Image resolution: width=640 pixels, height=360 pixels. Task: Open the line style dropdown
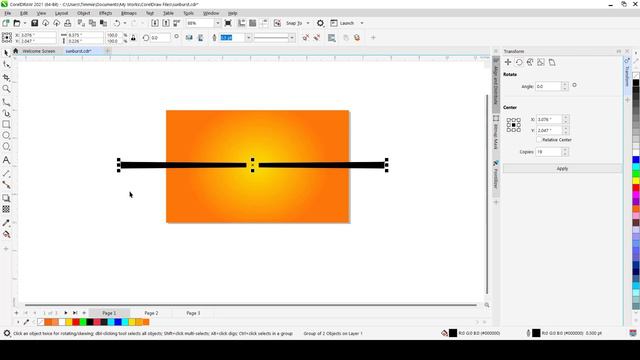click(292, 38)
